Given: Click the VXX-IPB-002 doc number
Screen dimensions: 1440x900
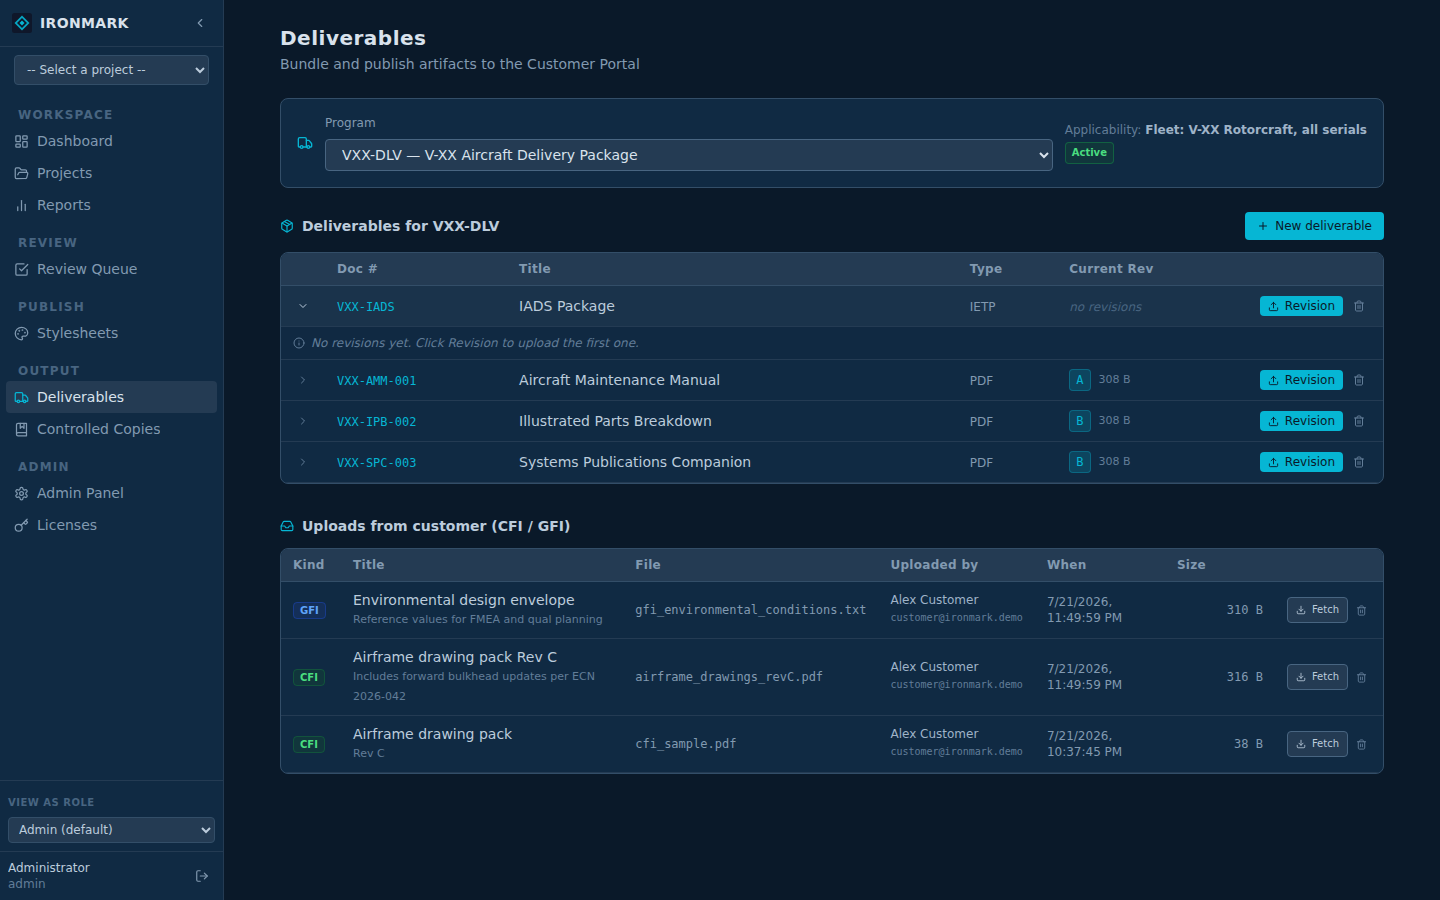Looking at the screenshot, I should tap(377, 422).
